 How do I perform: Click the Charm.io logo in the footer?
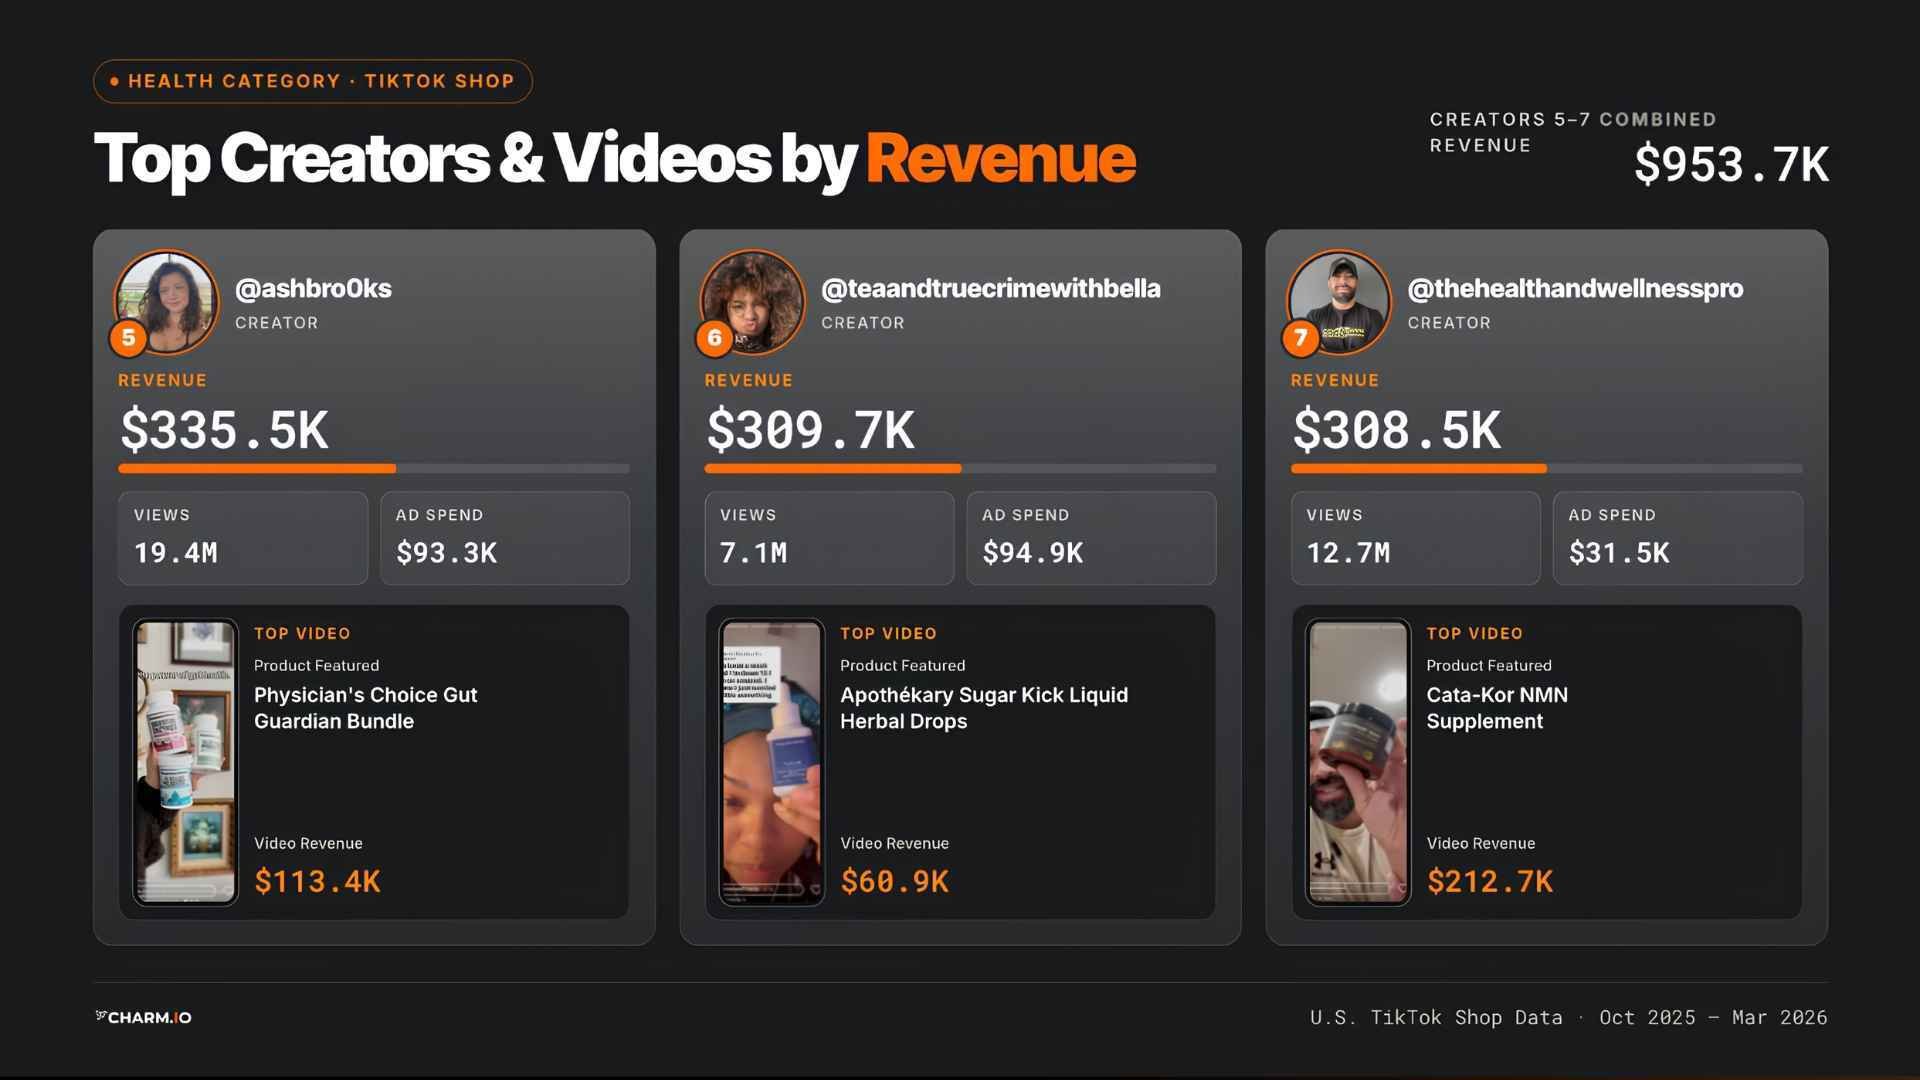pos(143,1017)
